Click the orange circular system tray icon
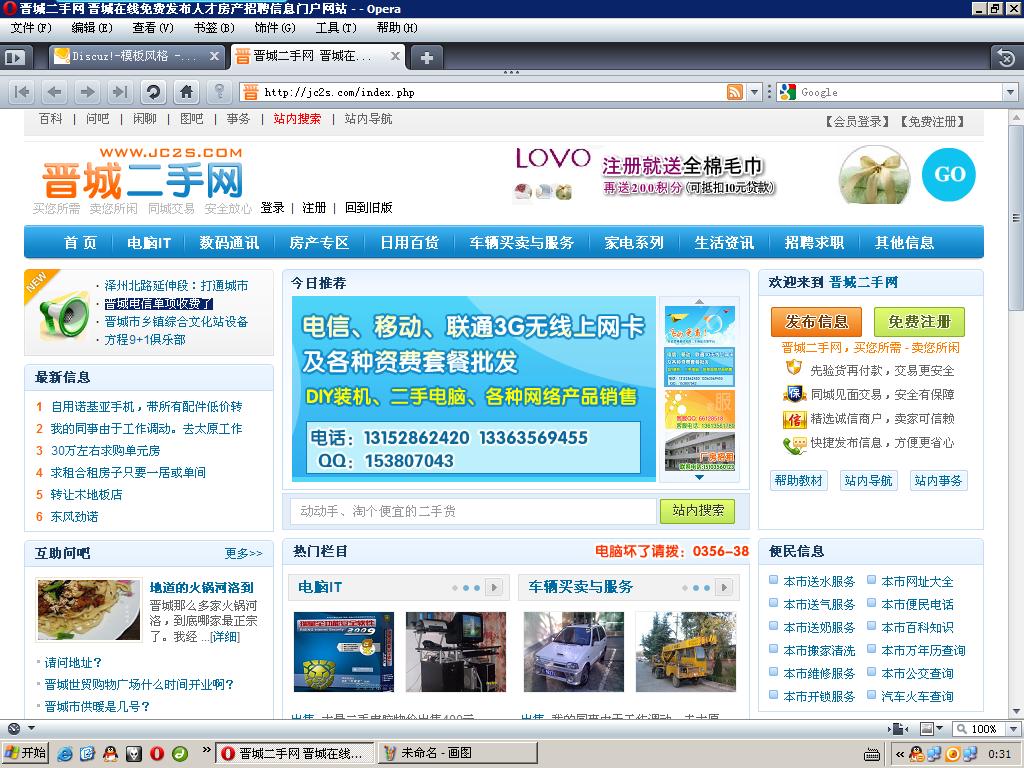 952,754
